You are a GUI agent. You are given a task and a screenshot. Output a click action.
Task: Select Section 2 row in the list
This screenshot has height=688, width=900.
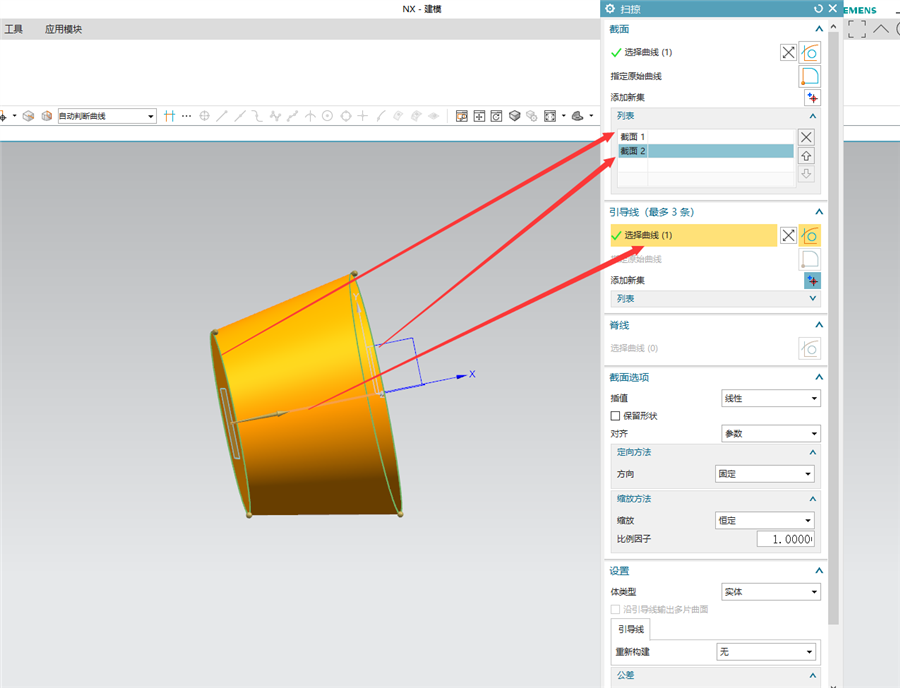[706, 151]
